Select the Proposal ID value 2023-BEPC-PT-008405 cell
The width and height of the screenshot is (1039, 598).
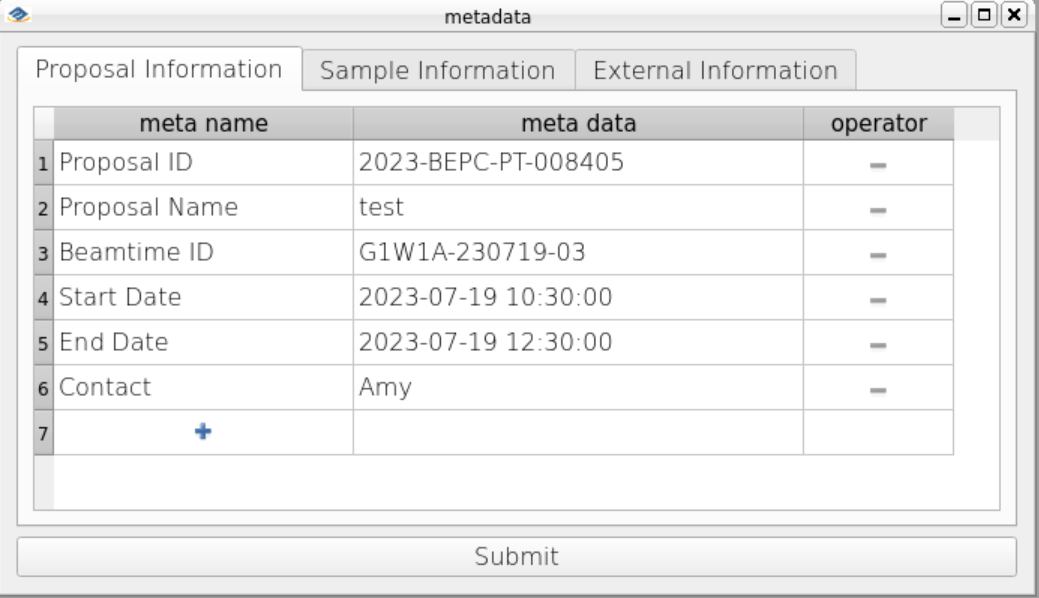[578, 162]
